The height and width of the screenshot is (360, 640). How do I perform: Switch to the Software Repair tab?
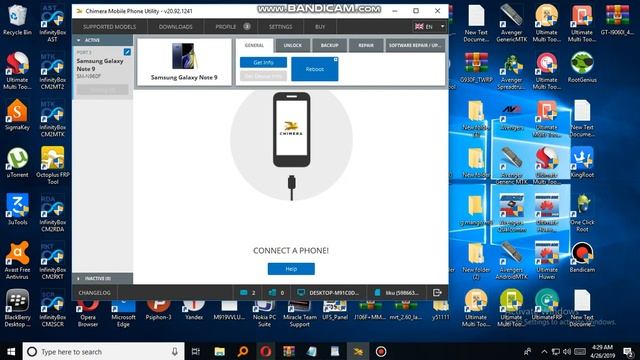pos(415,45)
